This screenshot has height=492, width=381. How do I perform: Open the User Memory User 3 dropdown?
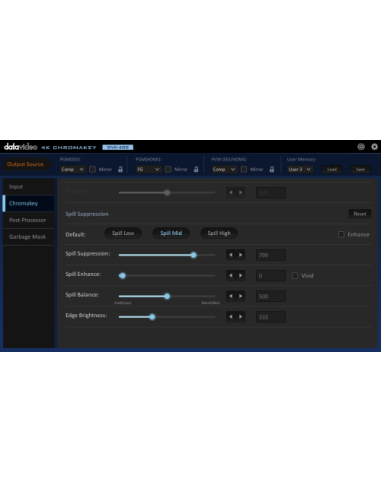tap(300, 169)
